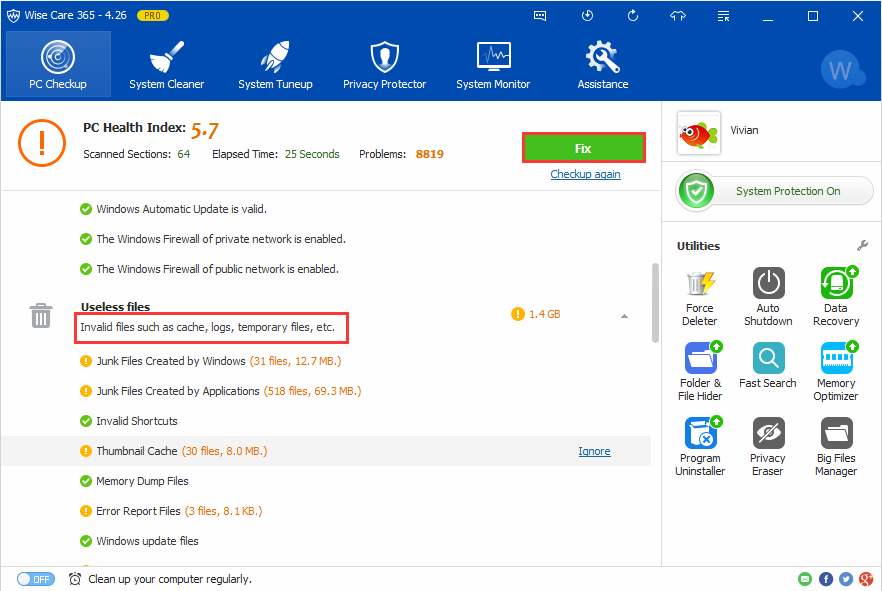Switch to the System Cleaner tab
The image size is (882, 591).
166,65
